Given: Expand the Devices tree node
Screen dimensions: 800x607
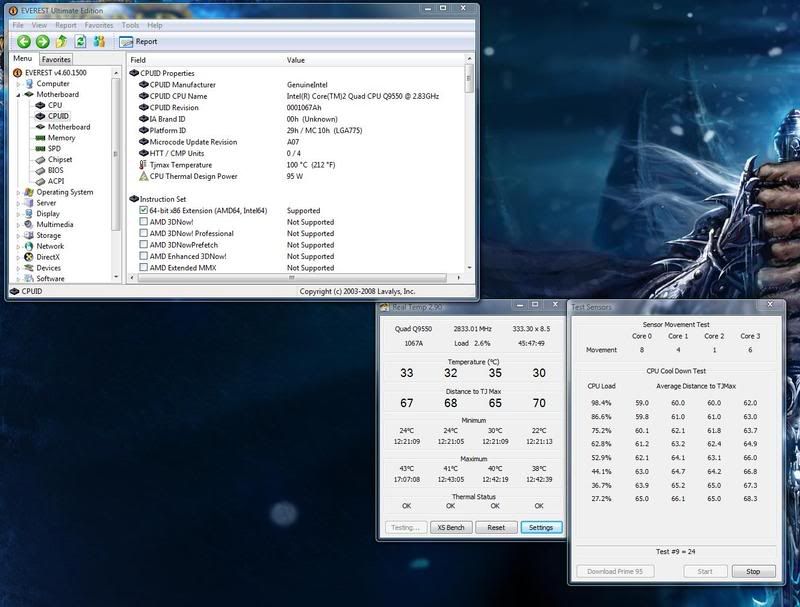Looking at the screenshot, I should click(x=19, y=268).
